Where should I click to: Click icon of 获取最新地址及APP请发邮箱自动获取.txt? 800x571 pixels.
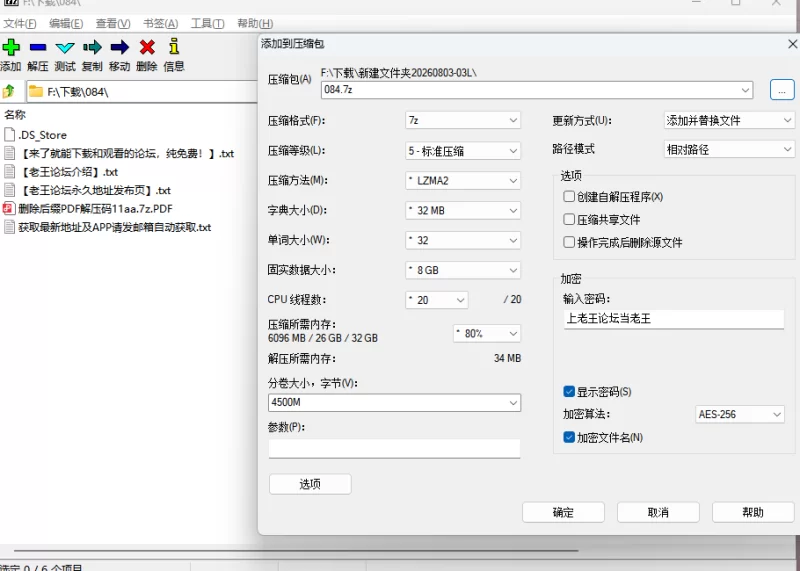pos(9,227)
